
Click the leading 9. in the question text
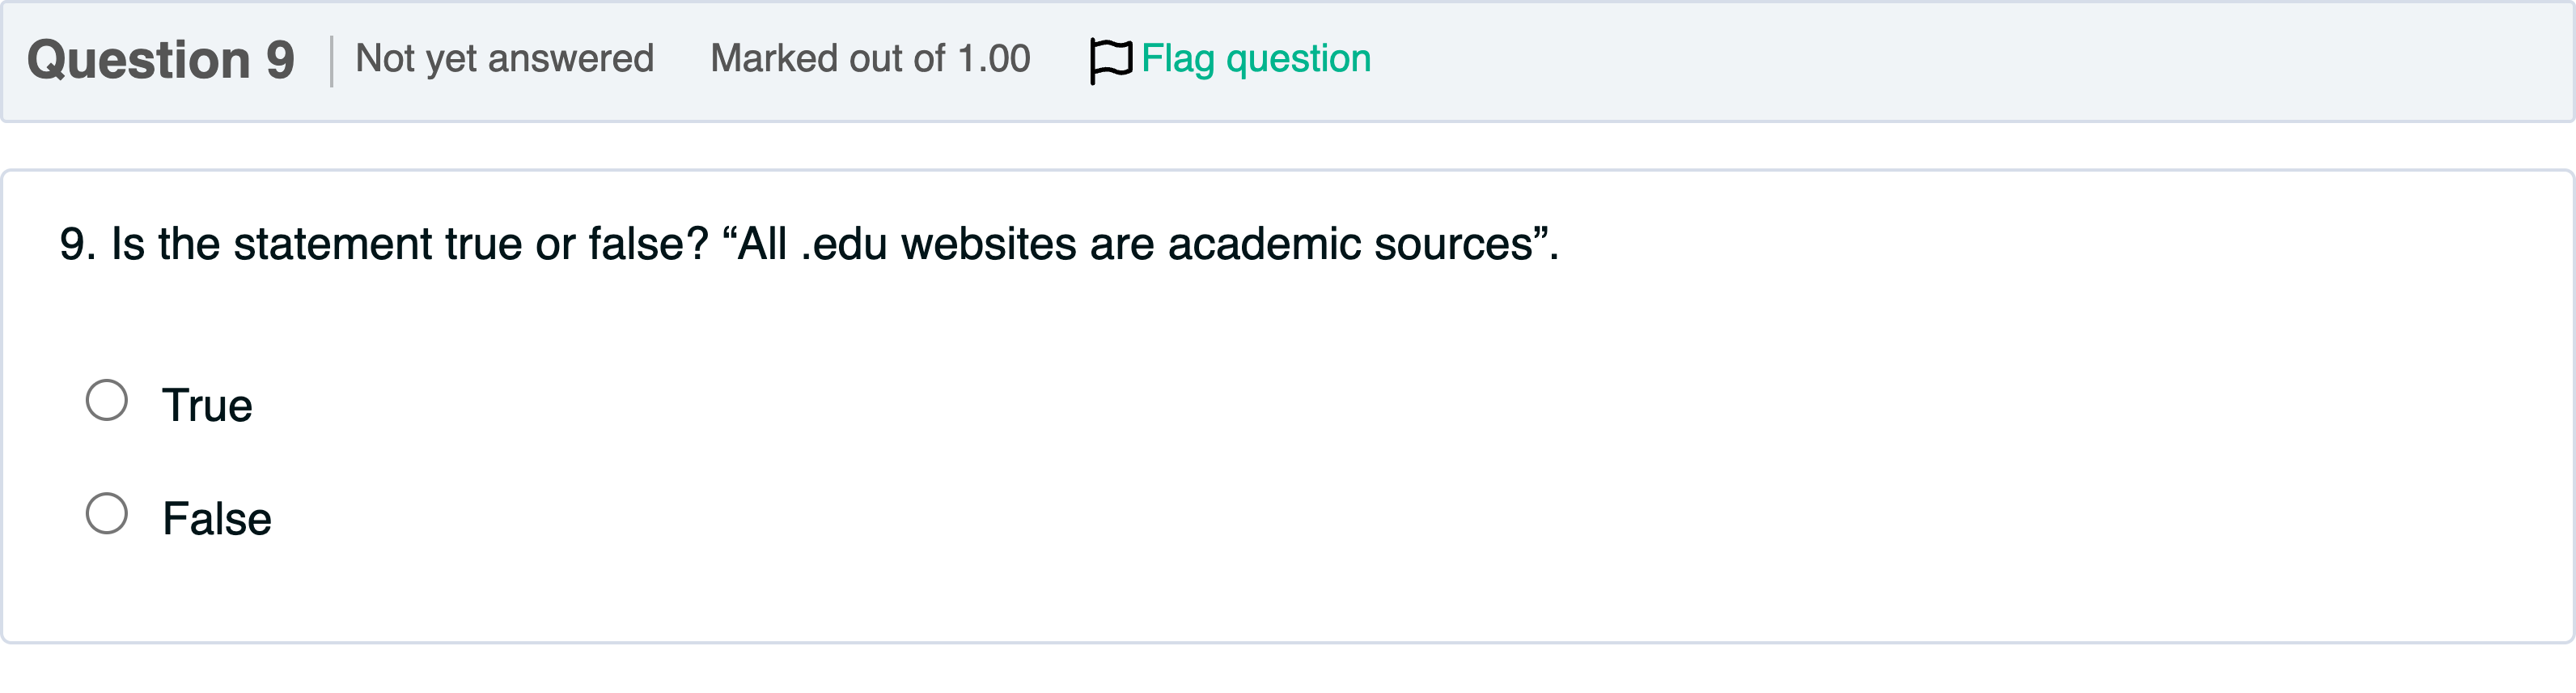(78, 244)
